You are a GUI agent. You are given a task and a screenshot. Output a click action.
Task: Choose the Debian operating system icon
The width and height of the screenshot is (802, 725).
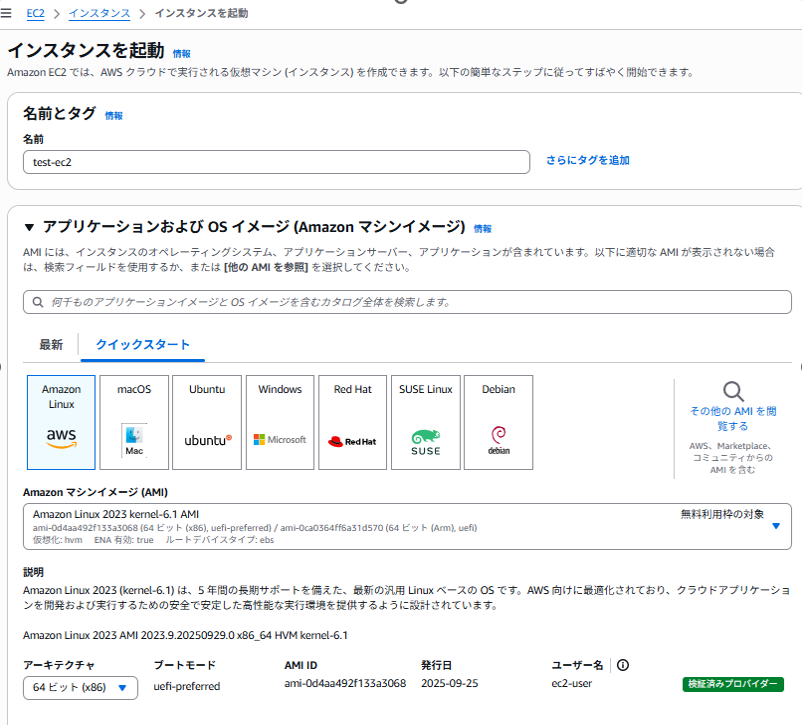click(x=498, y=421)
